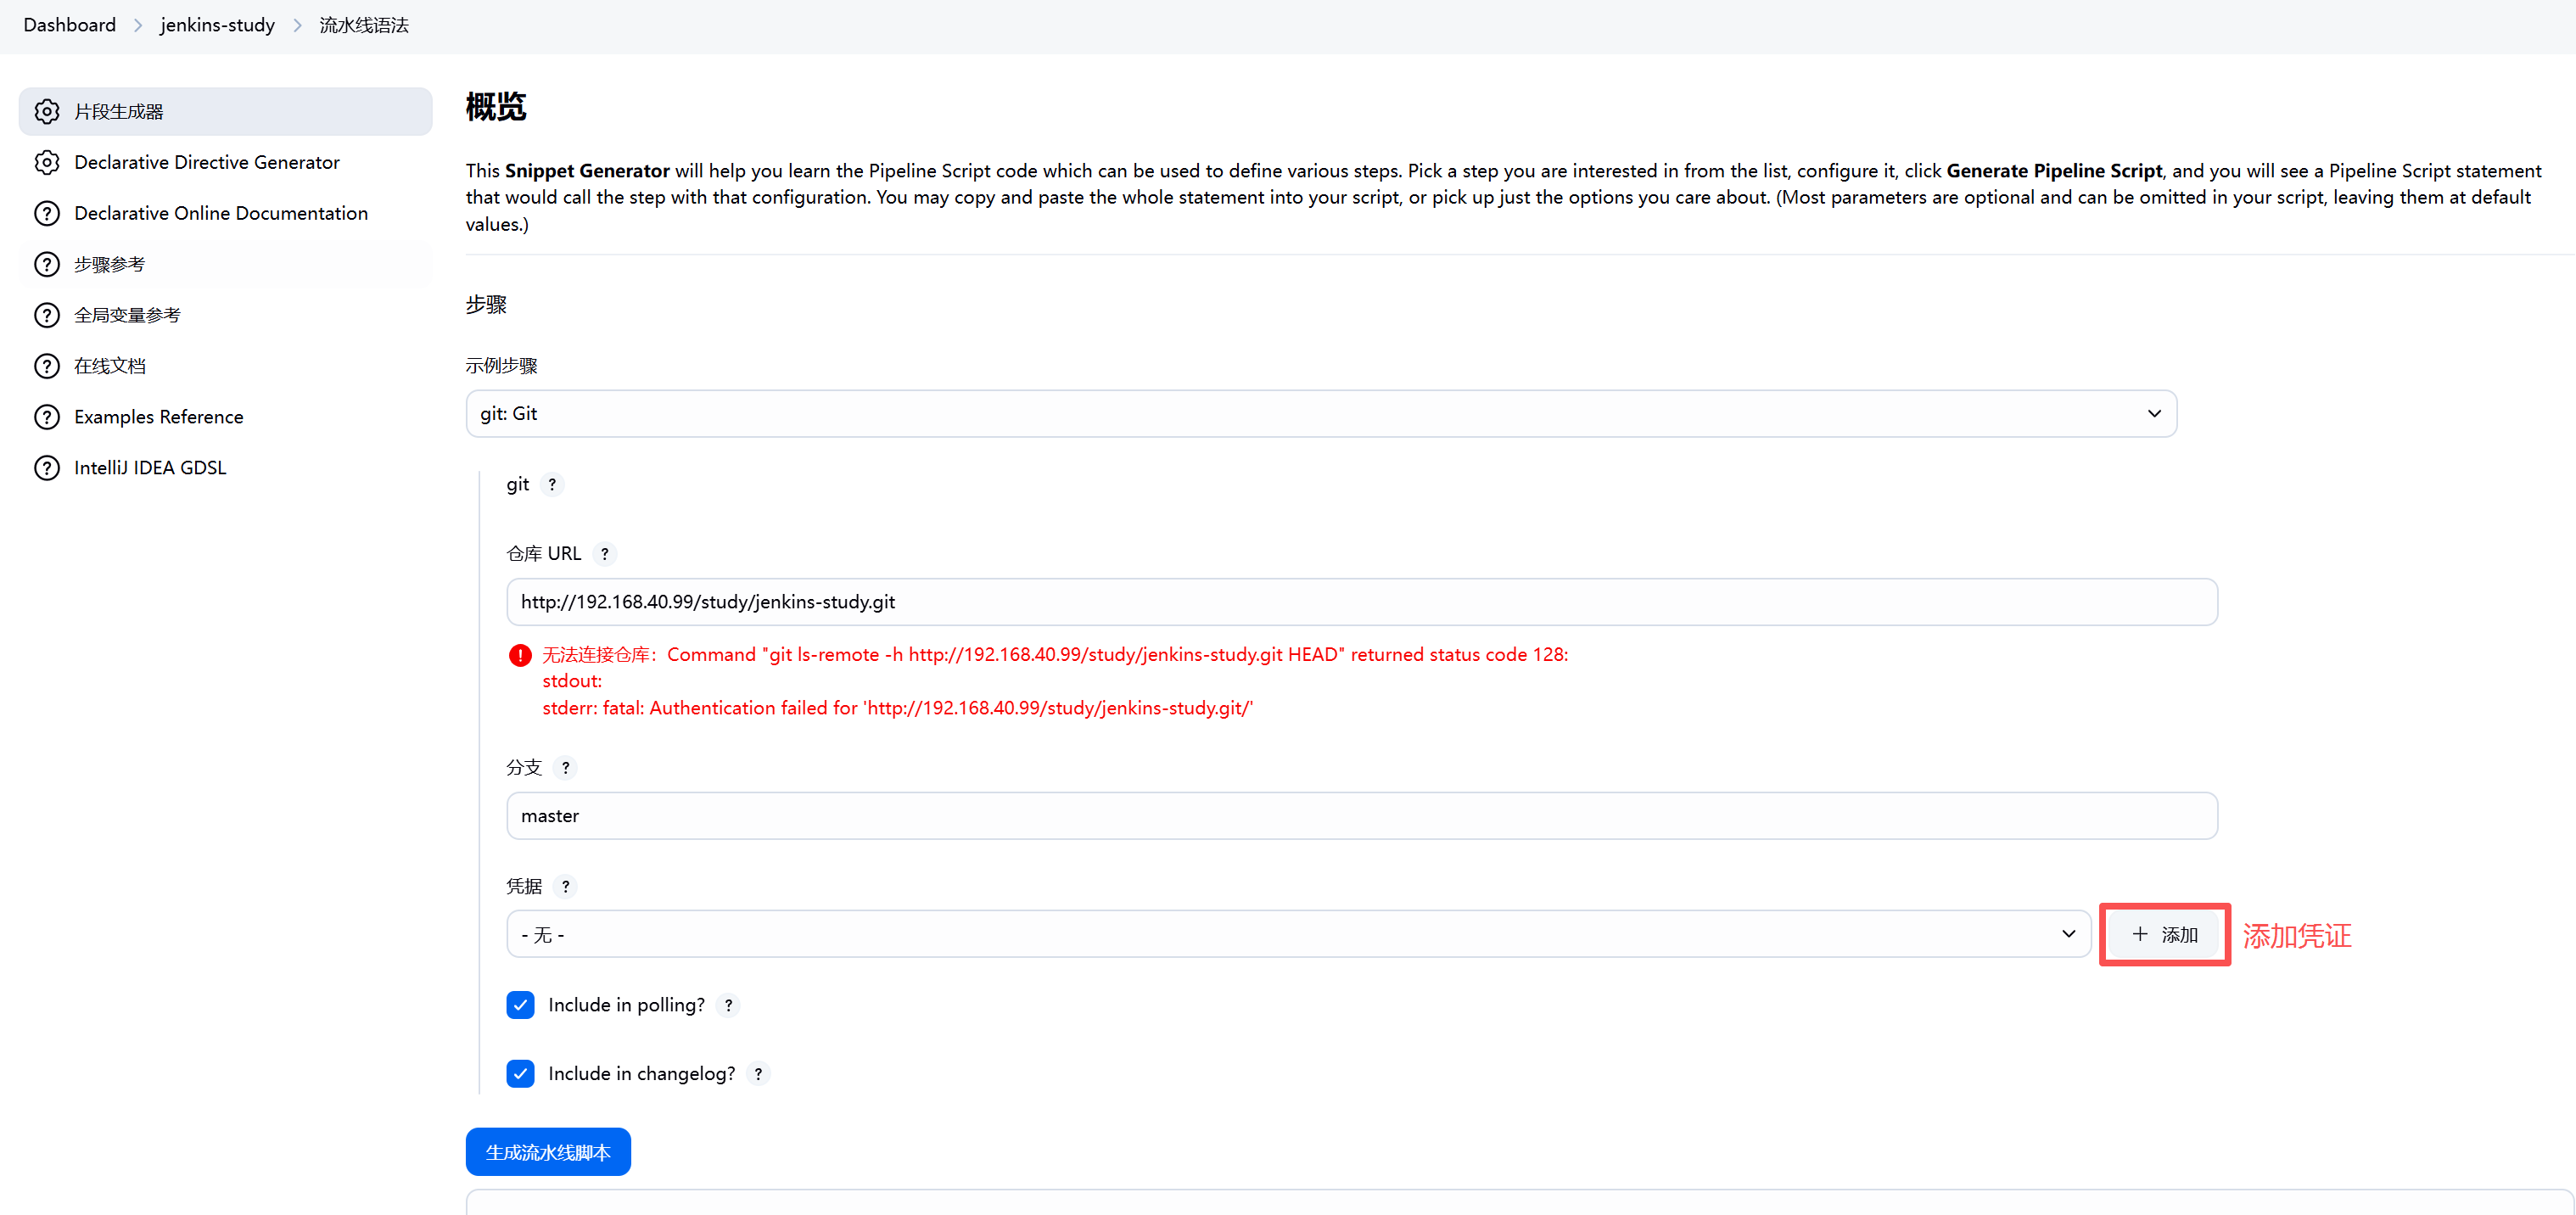
Task: Uncheck the Include in changelog checkbox
Action: click(520, 1073)
